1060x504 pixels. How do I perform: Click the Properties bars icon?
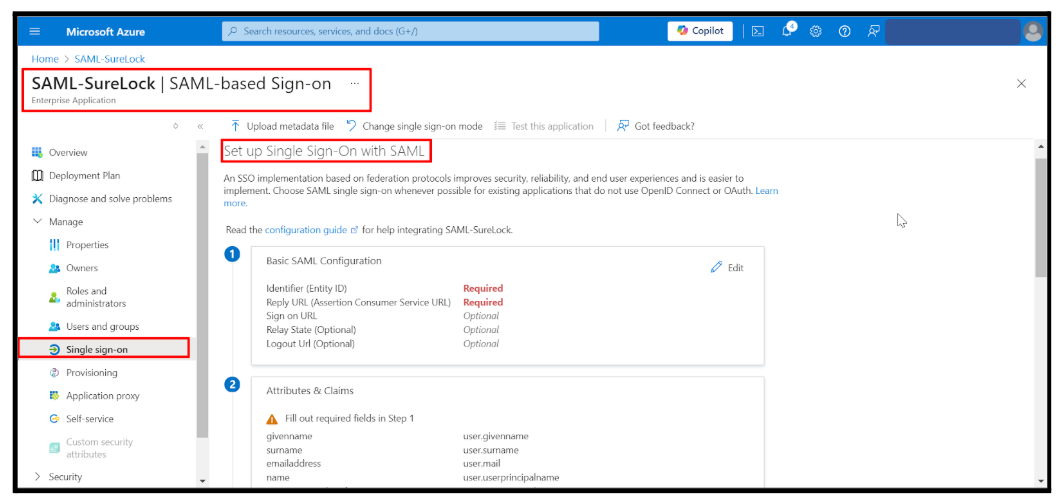55,245
